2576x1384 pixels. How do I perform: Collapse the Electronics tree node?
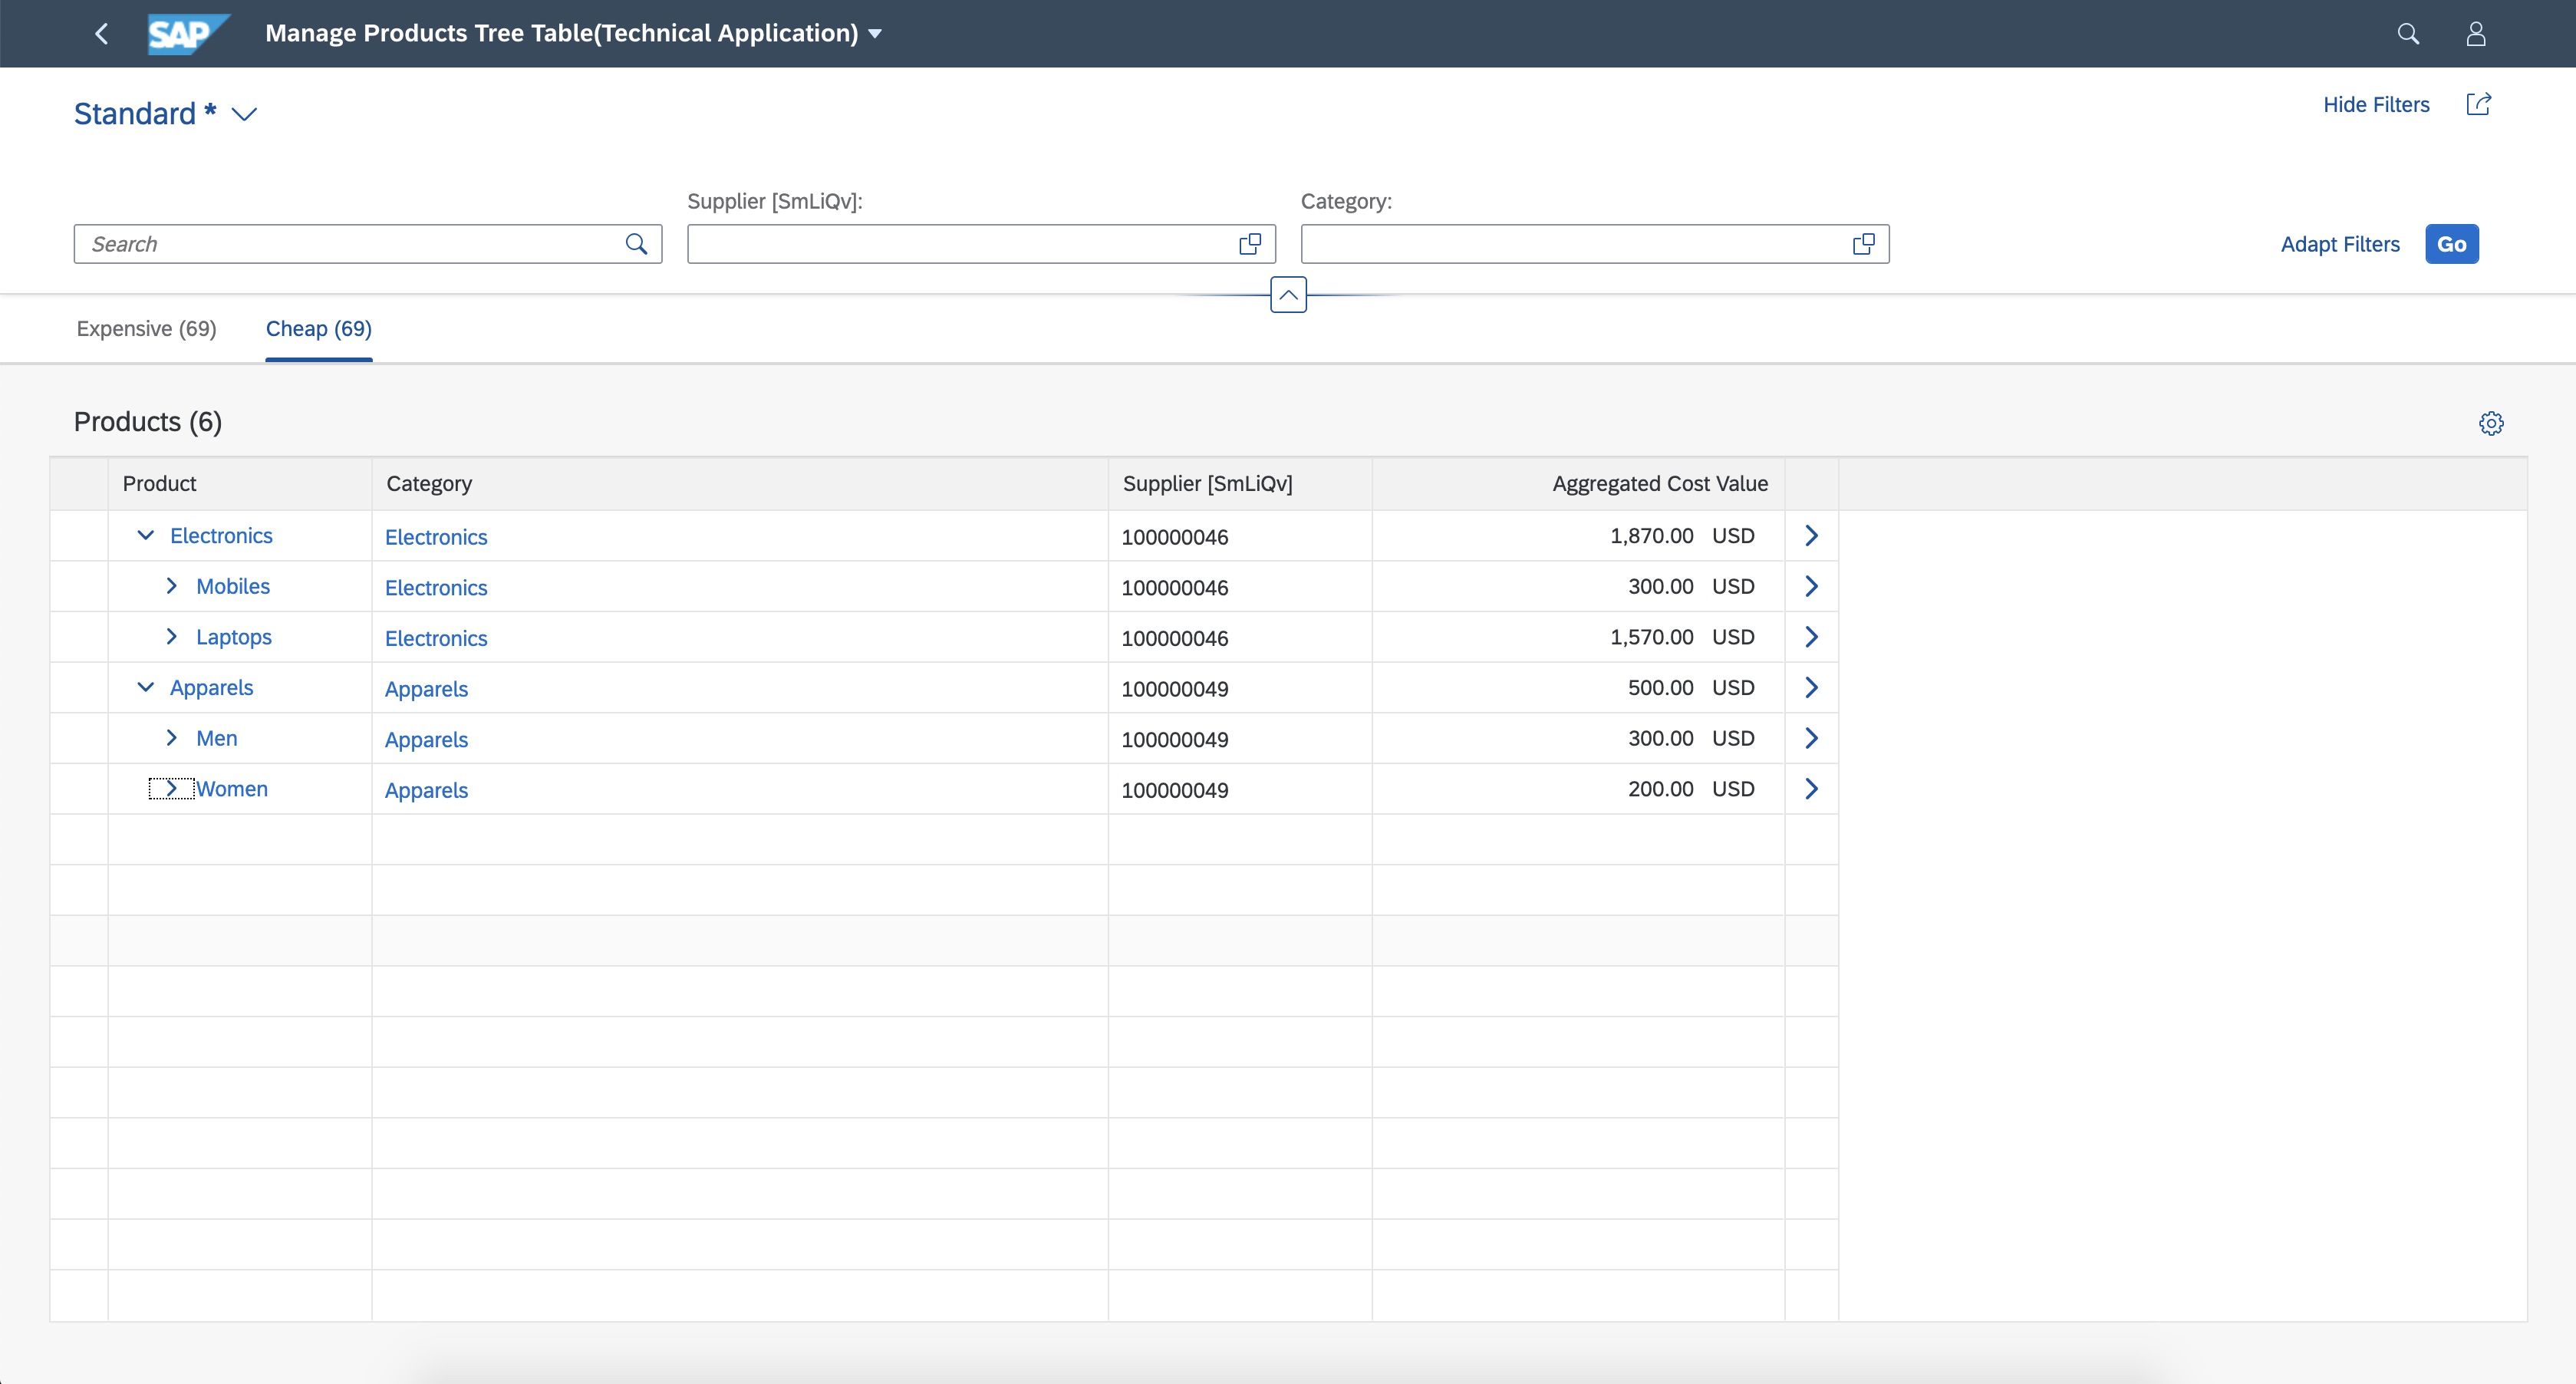145,536
